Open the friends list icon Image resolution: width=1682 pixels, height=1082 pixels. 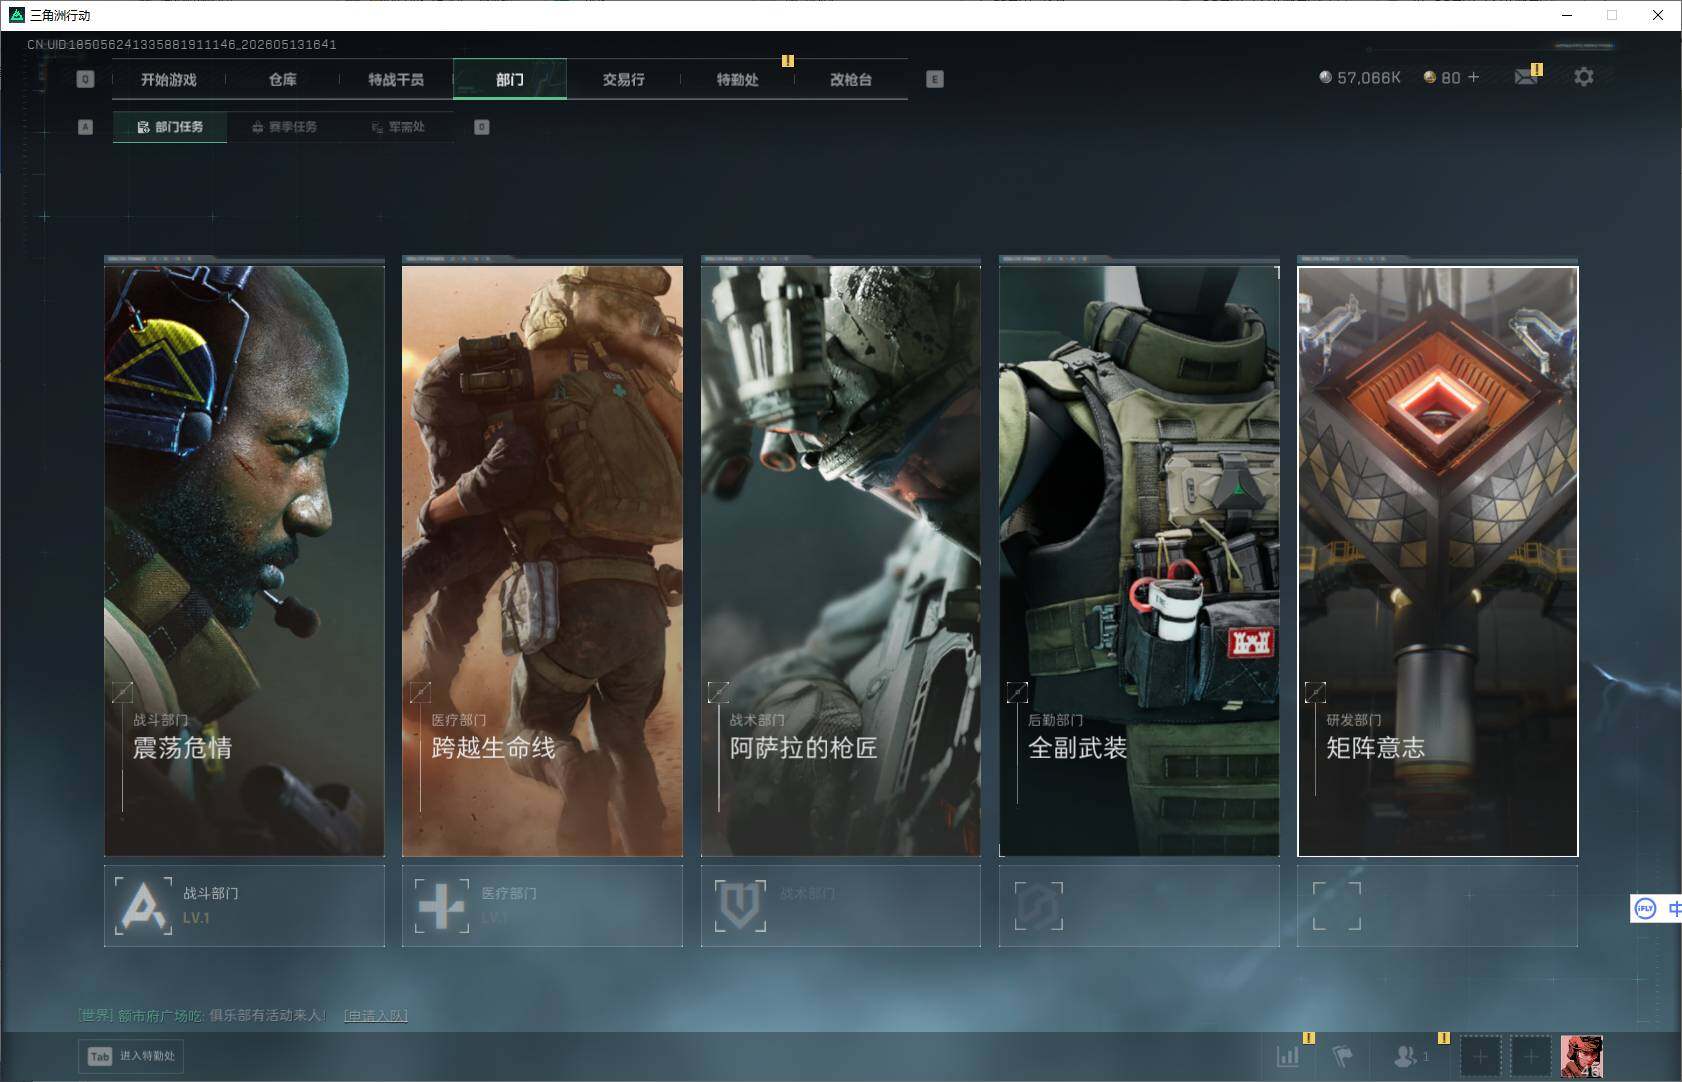[x=1408, y=1055]
